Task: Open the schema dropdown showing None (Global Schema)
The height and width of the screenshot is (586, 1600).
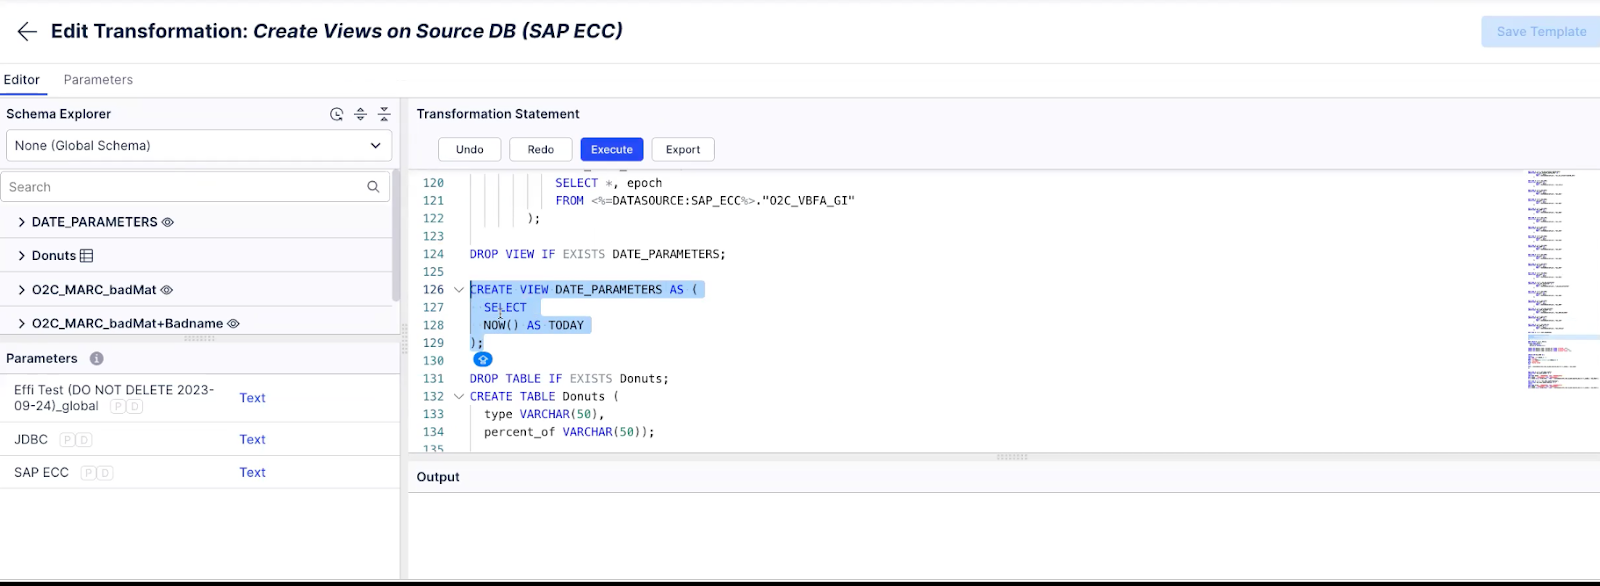Action: 198,145
